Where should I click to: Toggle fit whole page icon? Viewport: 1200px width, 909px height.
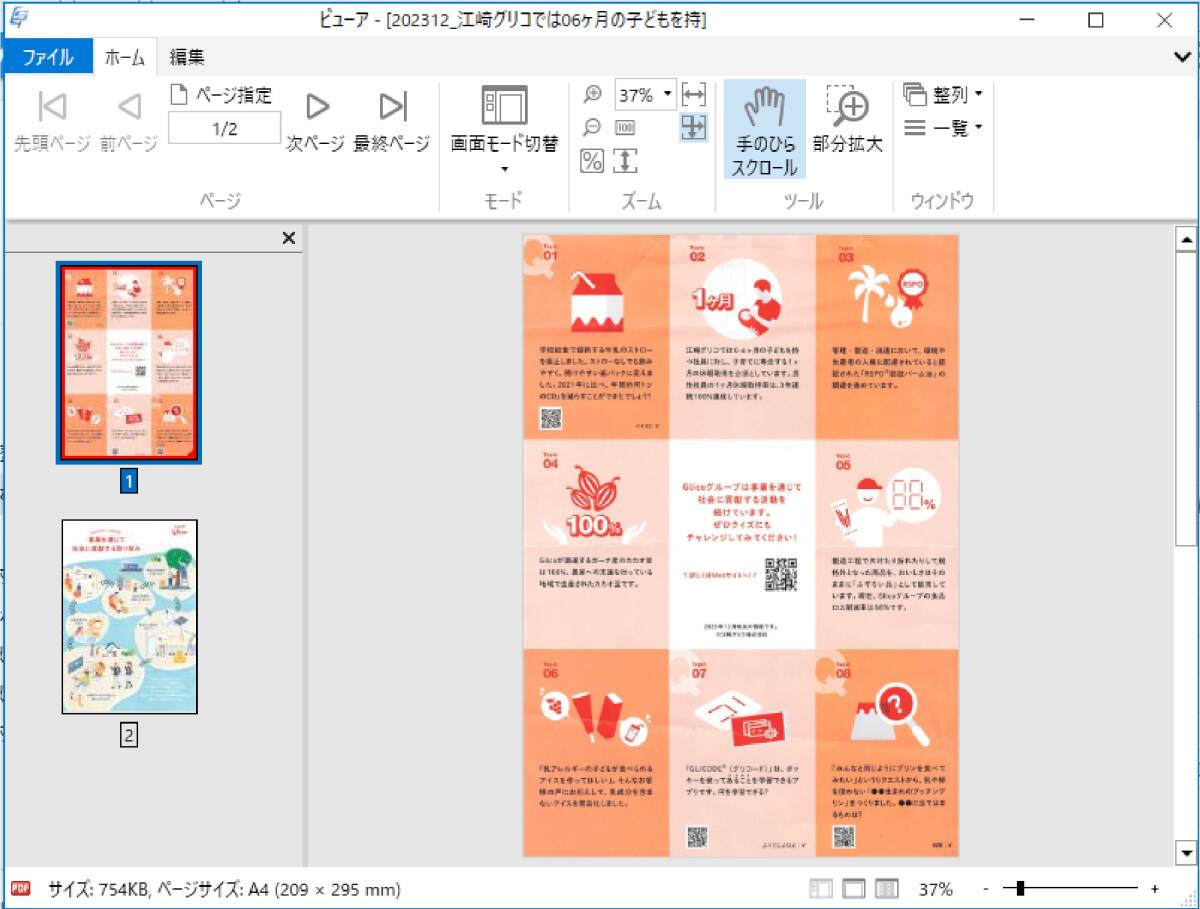coord(693,127)
